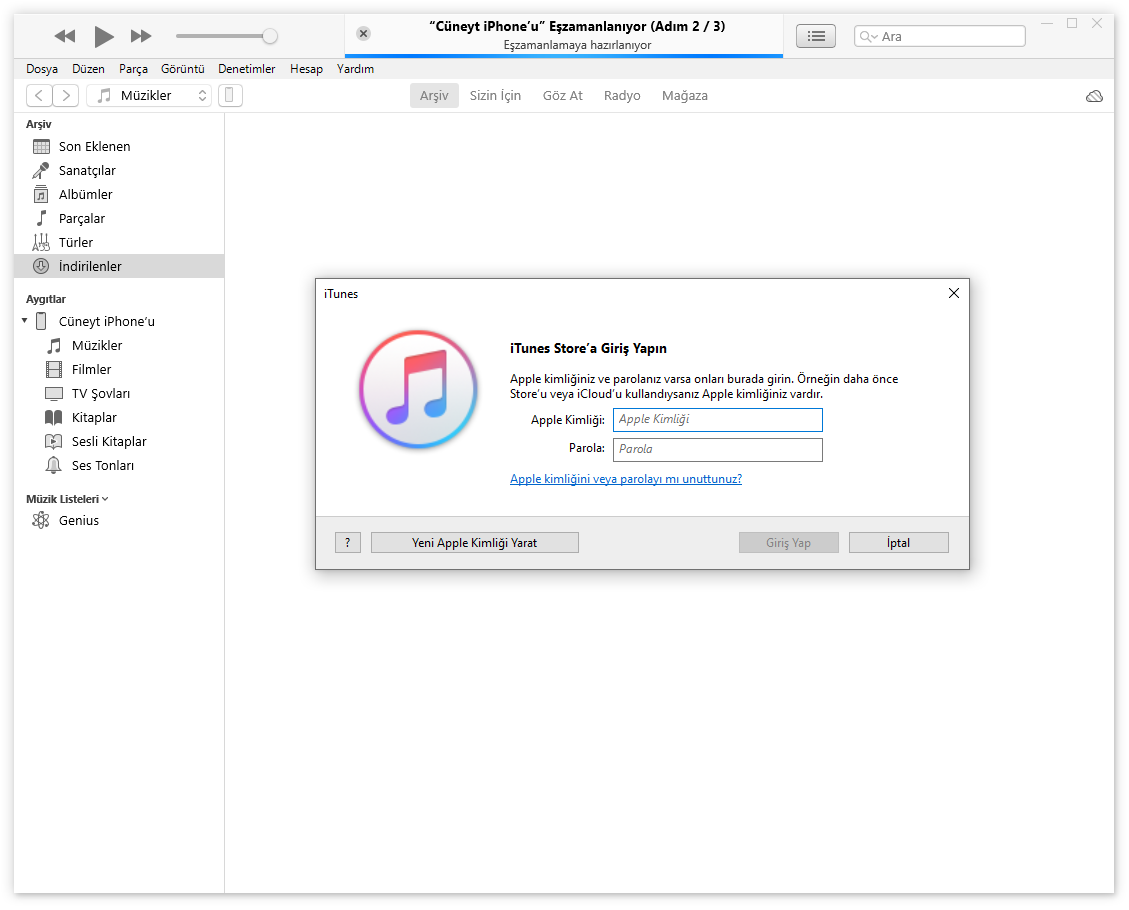Open the Hesap menu
The image size is (1129, 910).
tap(306, 69)
